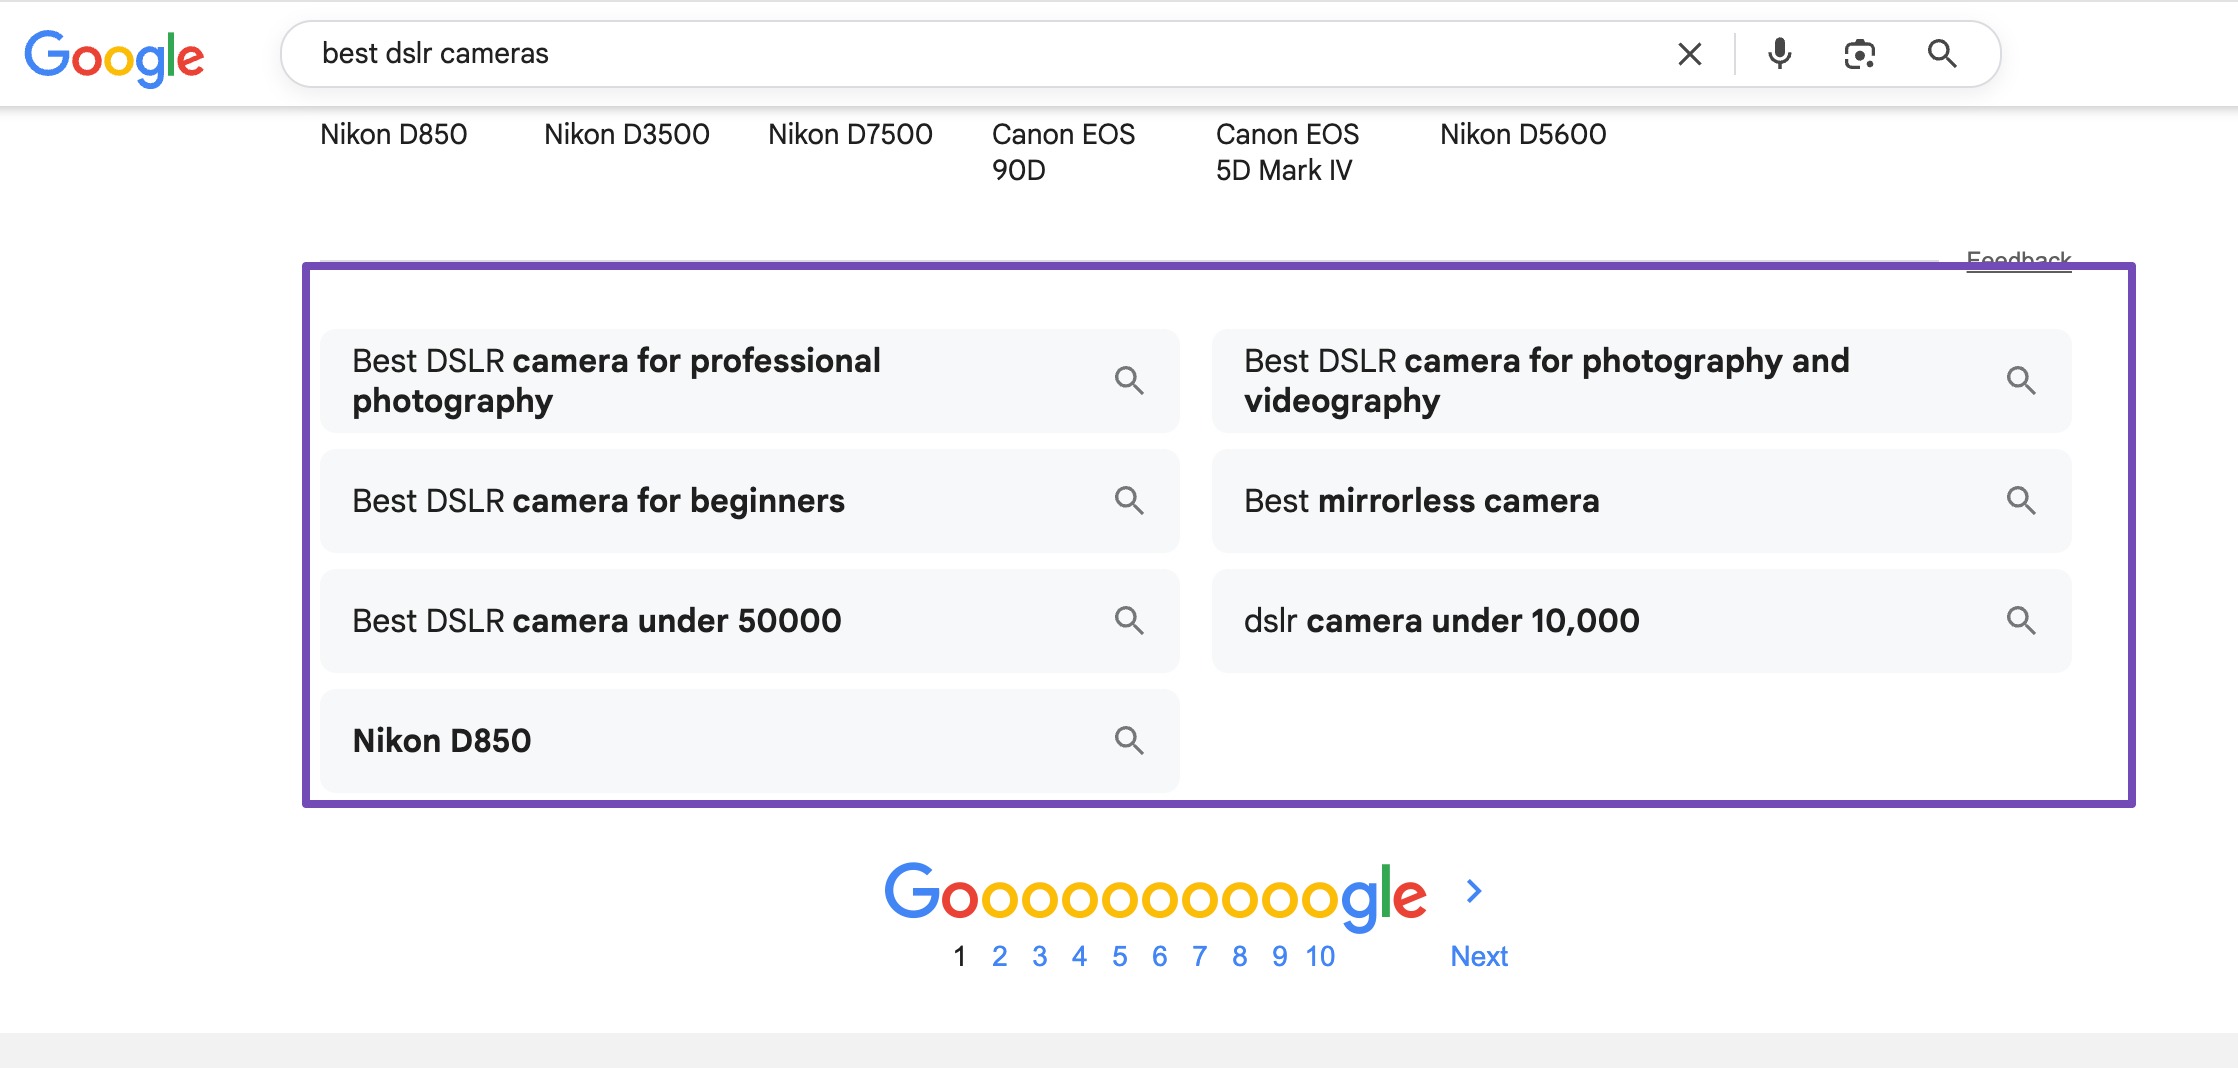Go to results page 5
The width and height of the screenshot is (2238, 1068).
1120,957
